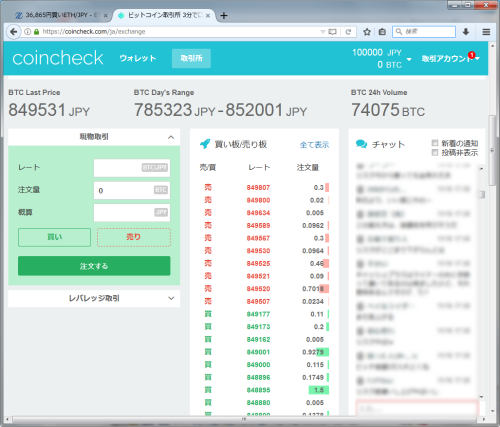Click the coincheck logo
This screenshot has width=500, height=427.
58,58
